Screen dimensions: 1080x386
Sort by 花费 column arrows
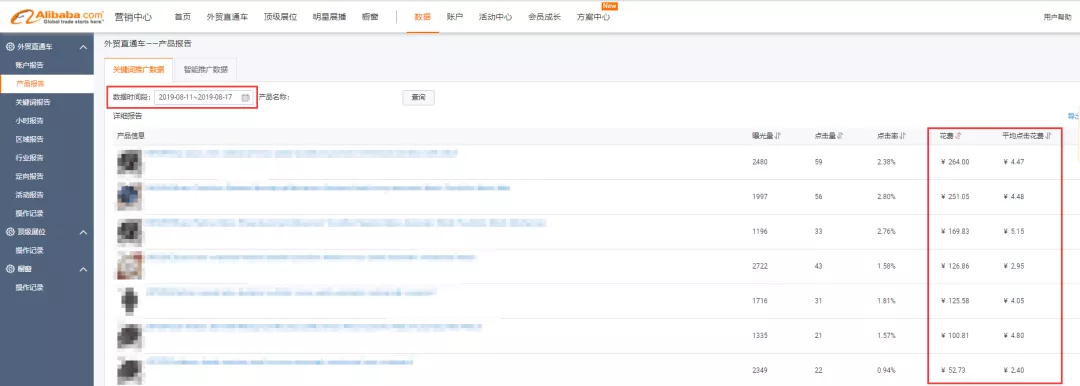coord(958,136)
